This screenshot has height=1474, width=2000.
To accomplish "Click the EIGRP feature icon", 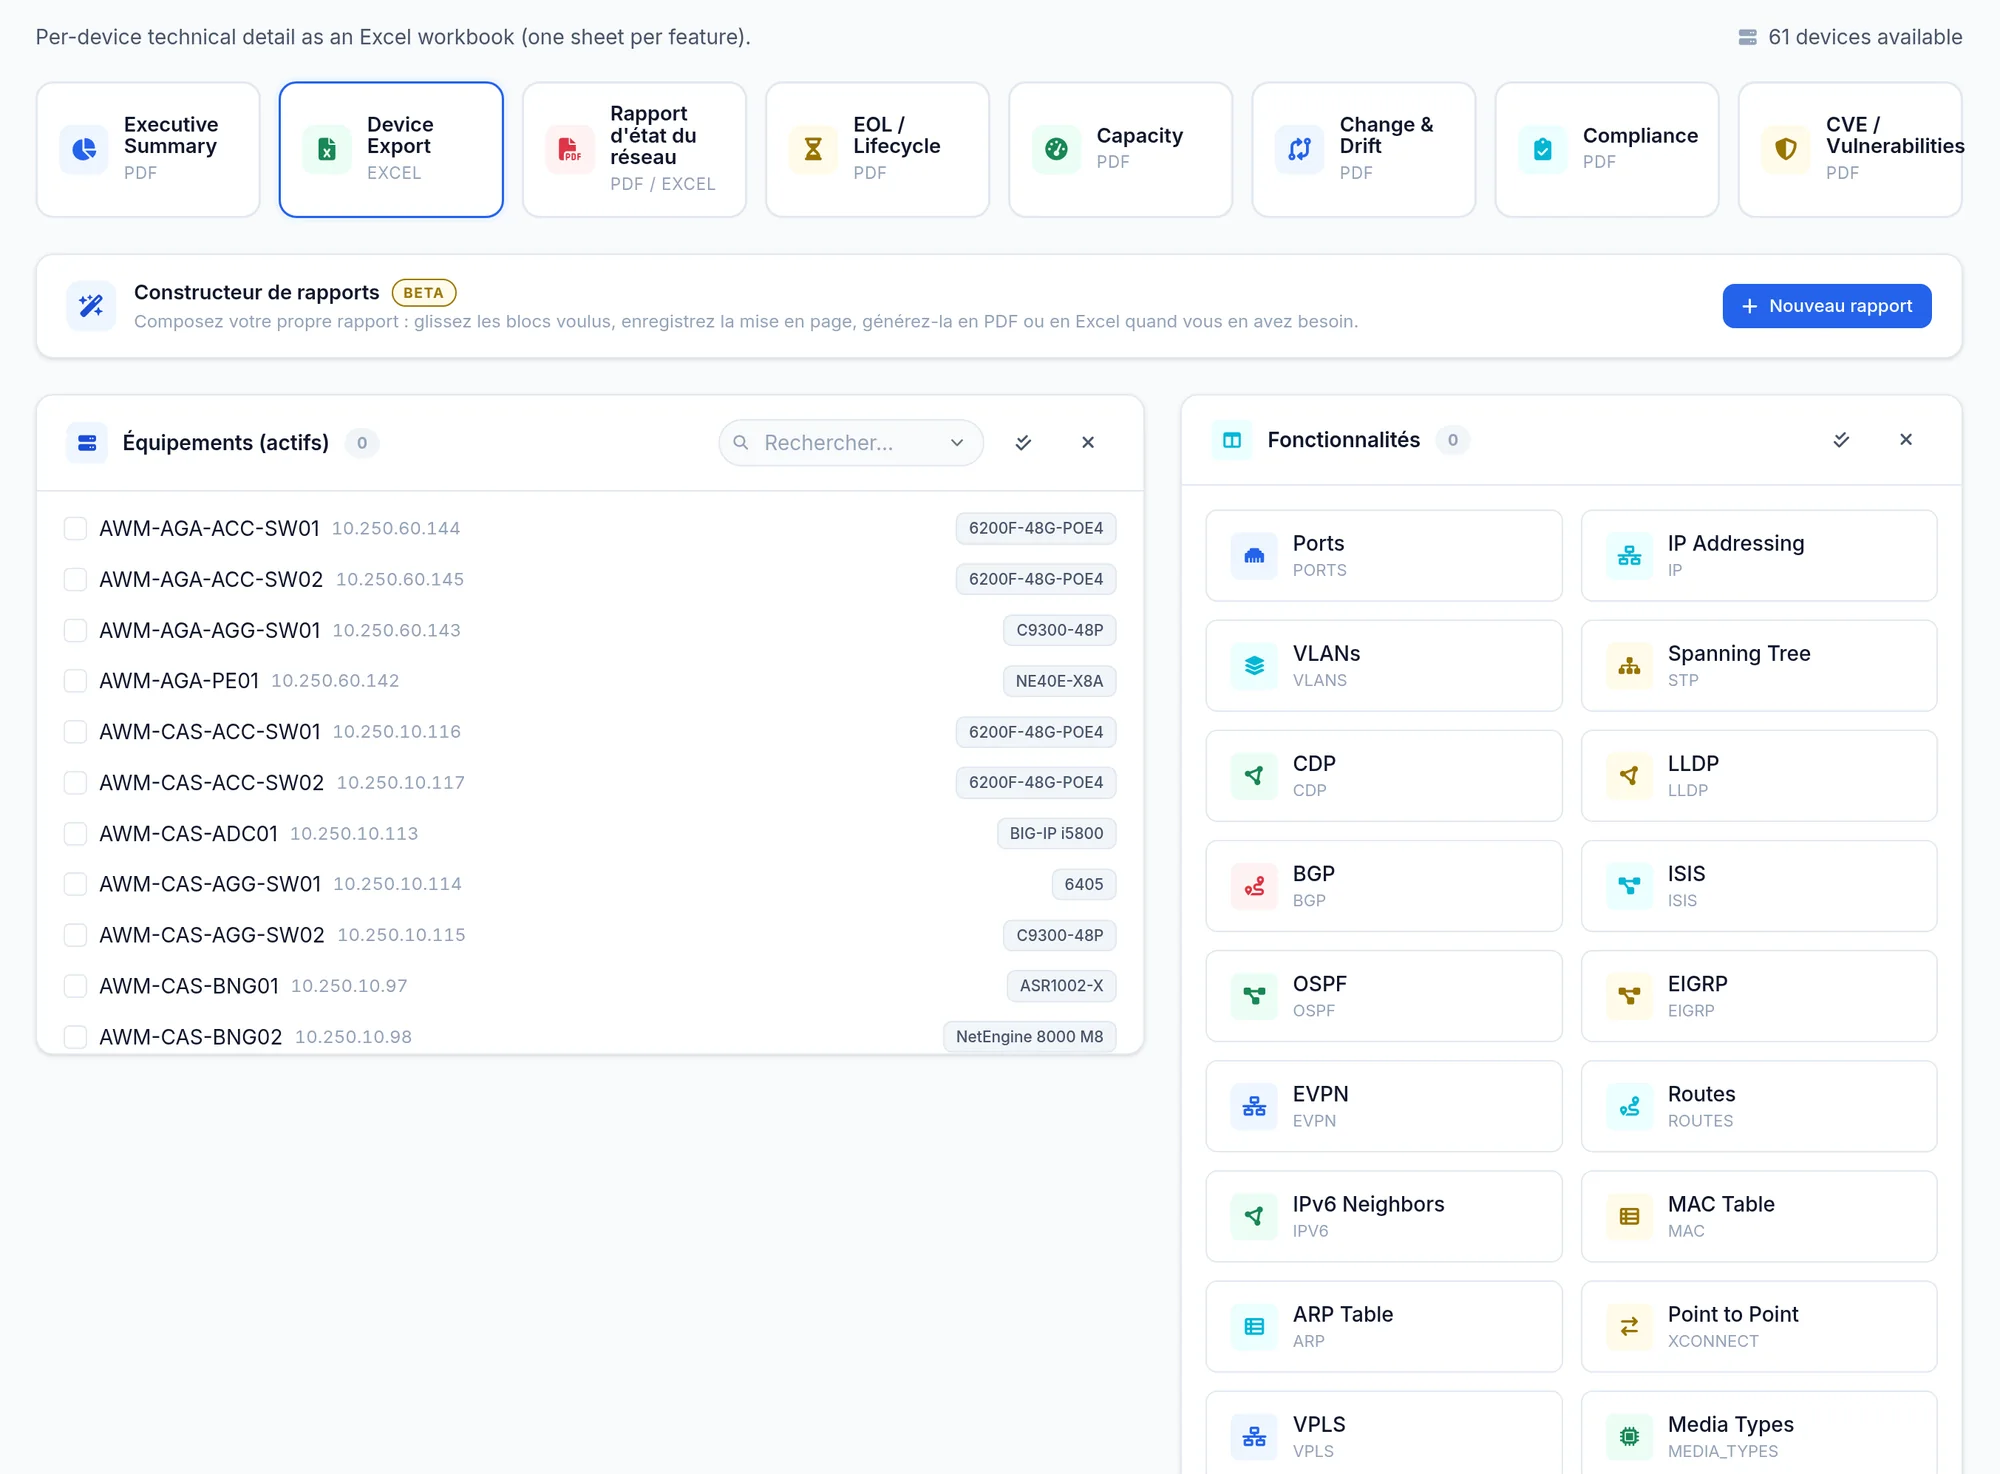I will click(x=1629, y=996).
